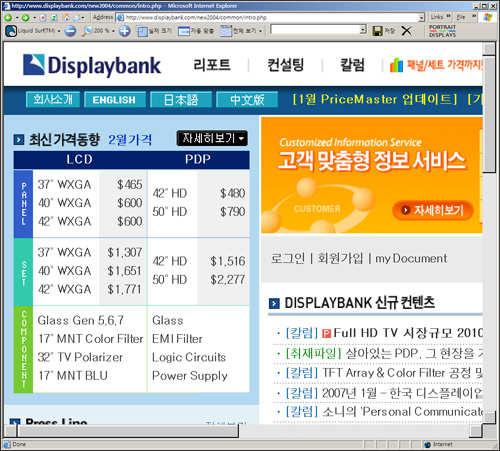Click the my Document link
The width and height of the screenshot is (500, 451).
point(411,258)
